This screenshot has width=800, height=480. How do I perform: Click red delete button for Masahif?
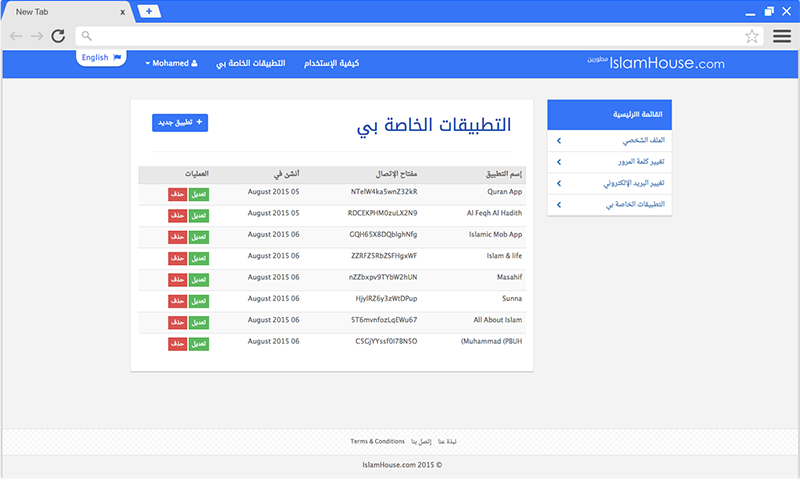coord(177,279)
